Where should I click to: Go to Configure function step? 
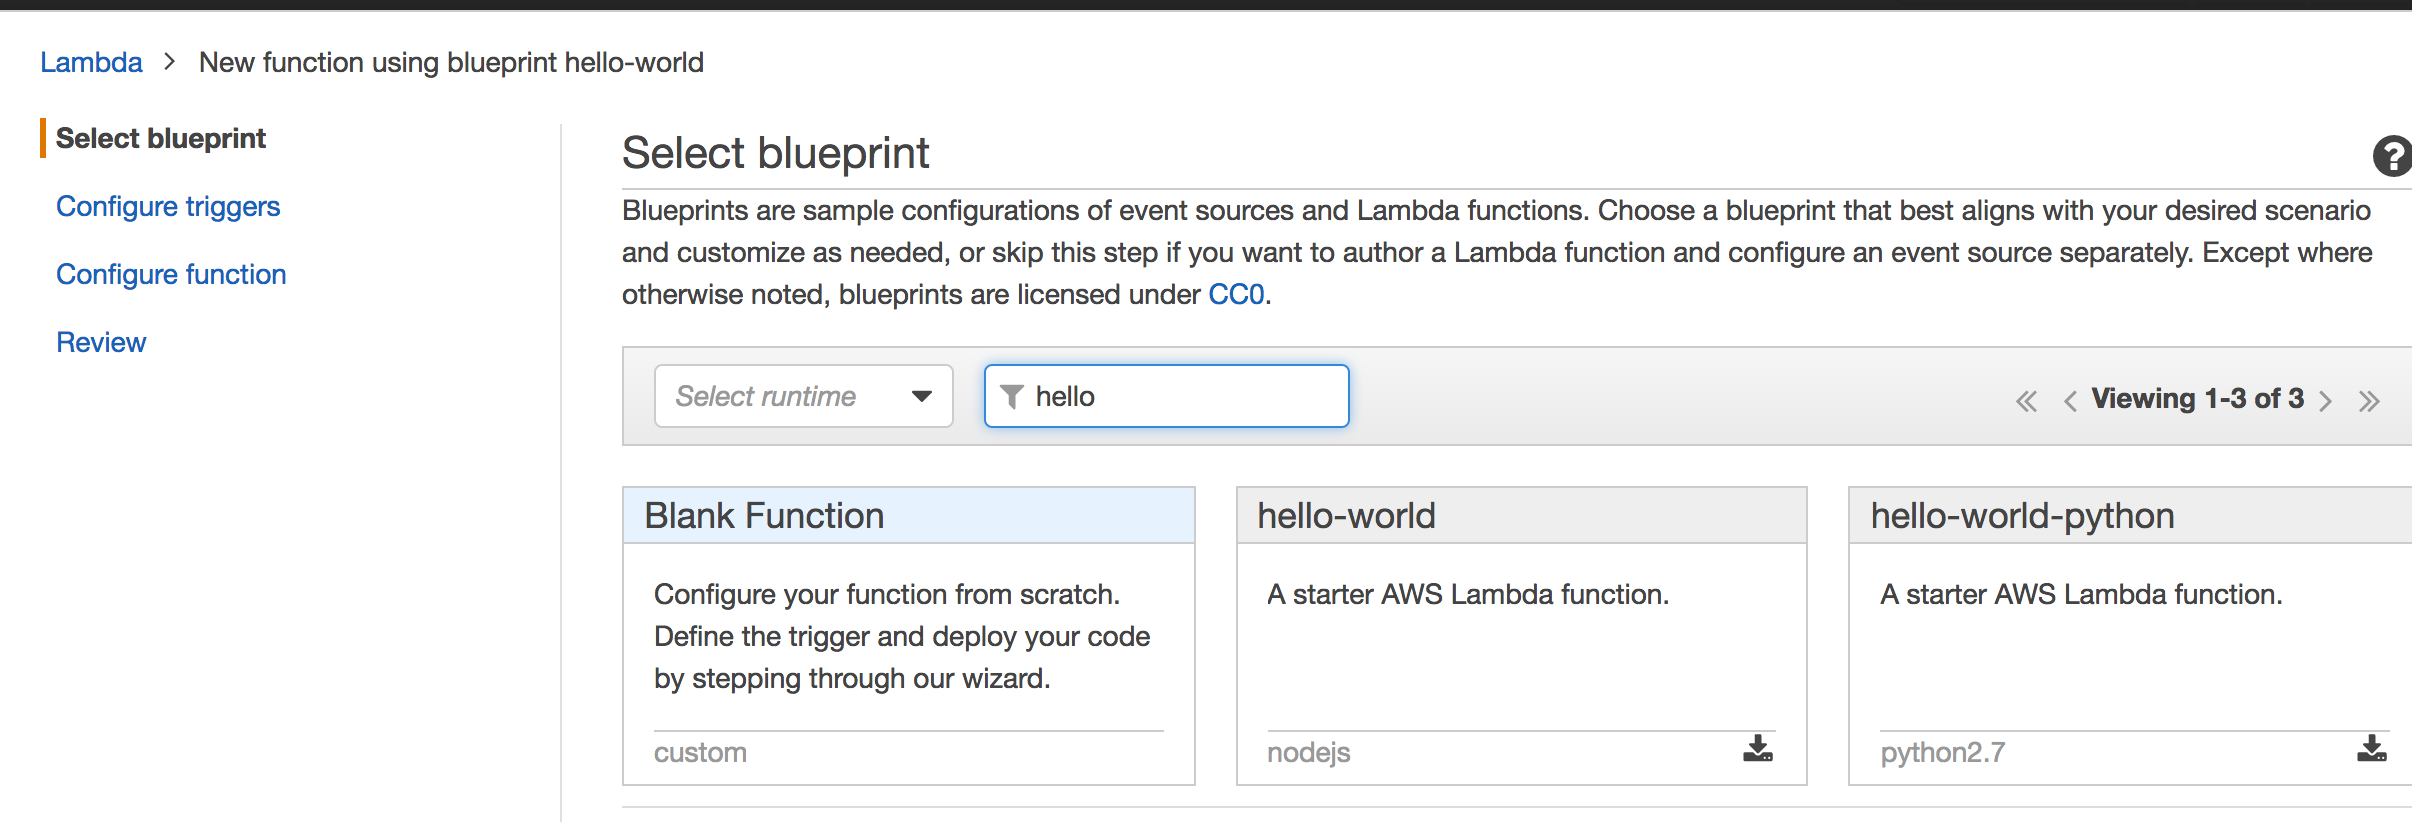171,274
